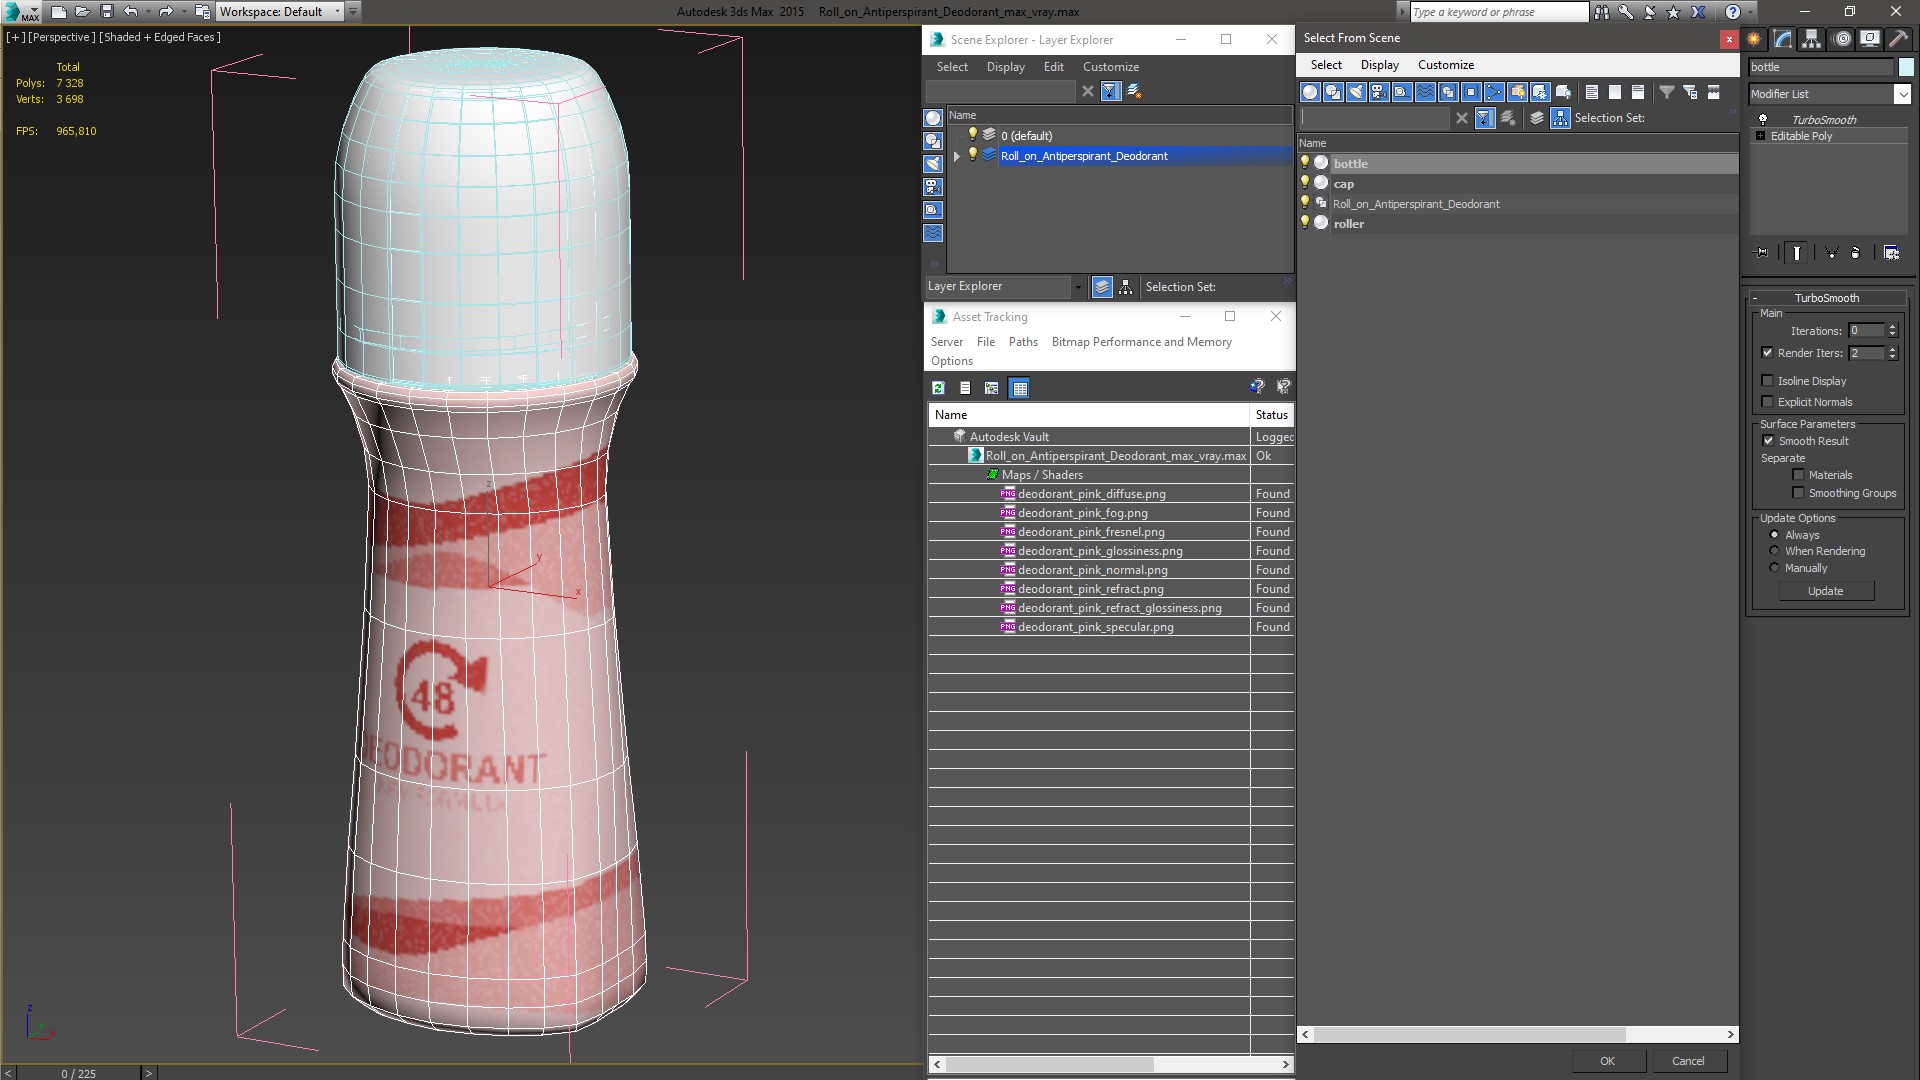The width and height of the screenshot is (1920, 1080).
Task: Click the Iterations value field
Action: pos(1866,331)
